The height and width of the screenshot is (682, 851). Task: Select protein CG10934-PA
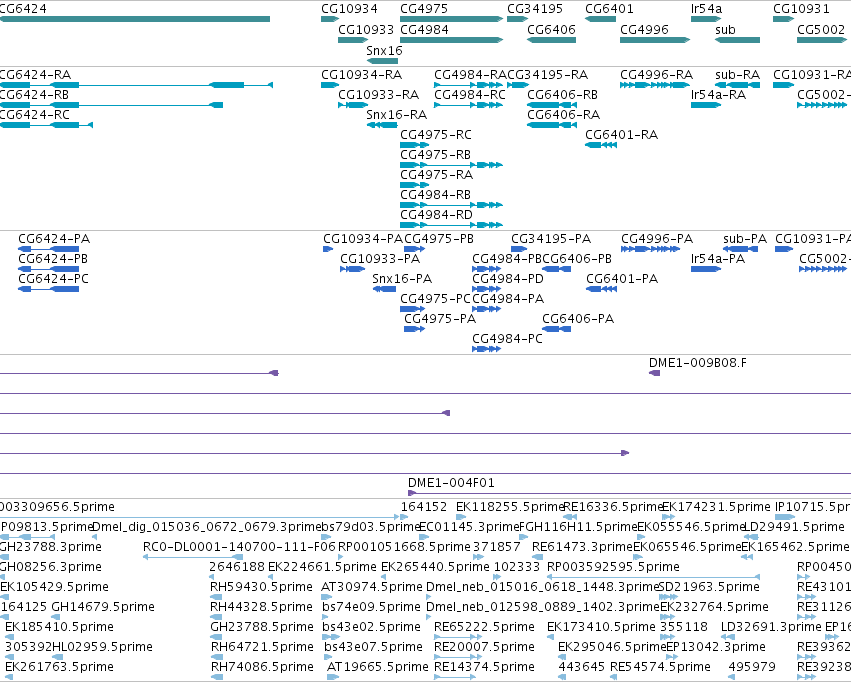[328, 249]
